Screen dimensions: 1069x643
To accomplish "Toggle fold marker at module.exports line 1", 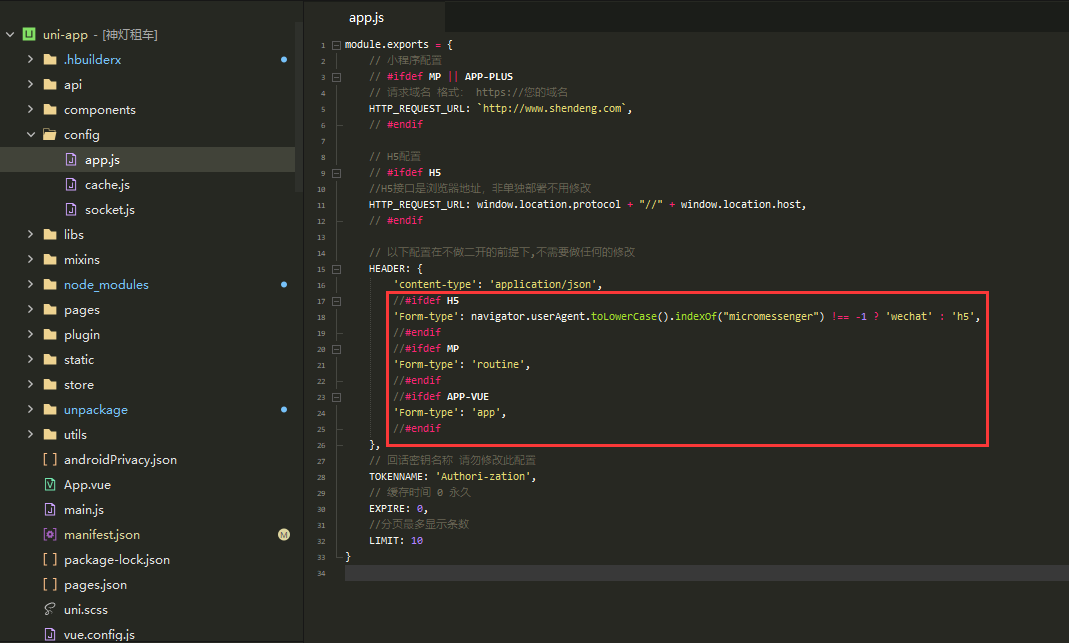I will point(336,45).
